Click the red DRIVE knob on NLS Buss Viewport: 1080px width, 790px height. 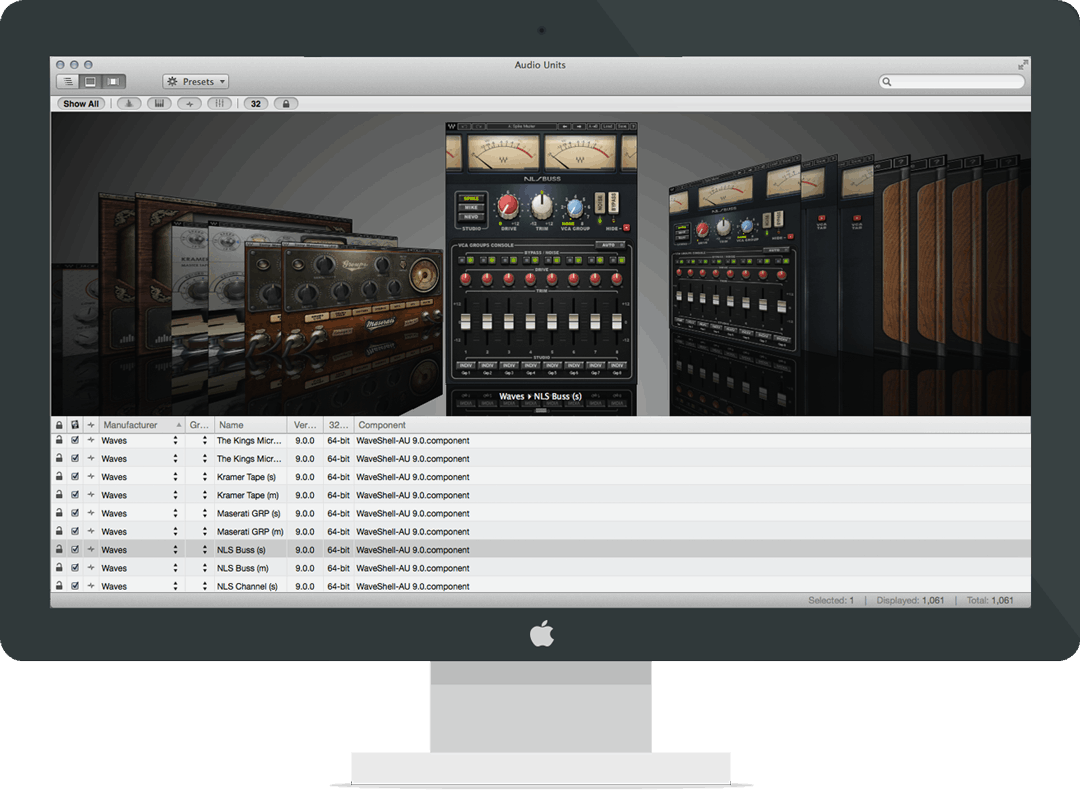click(509, 206)
